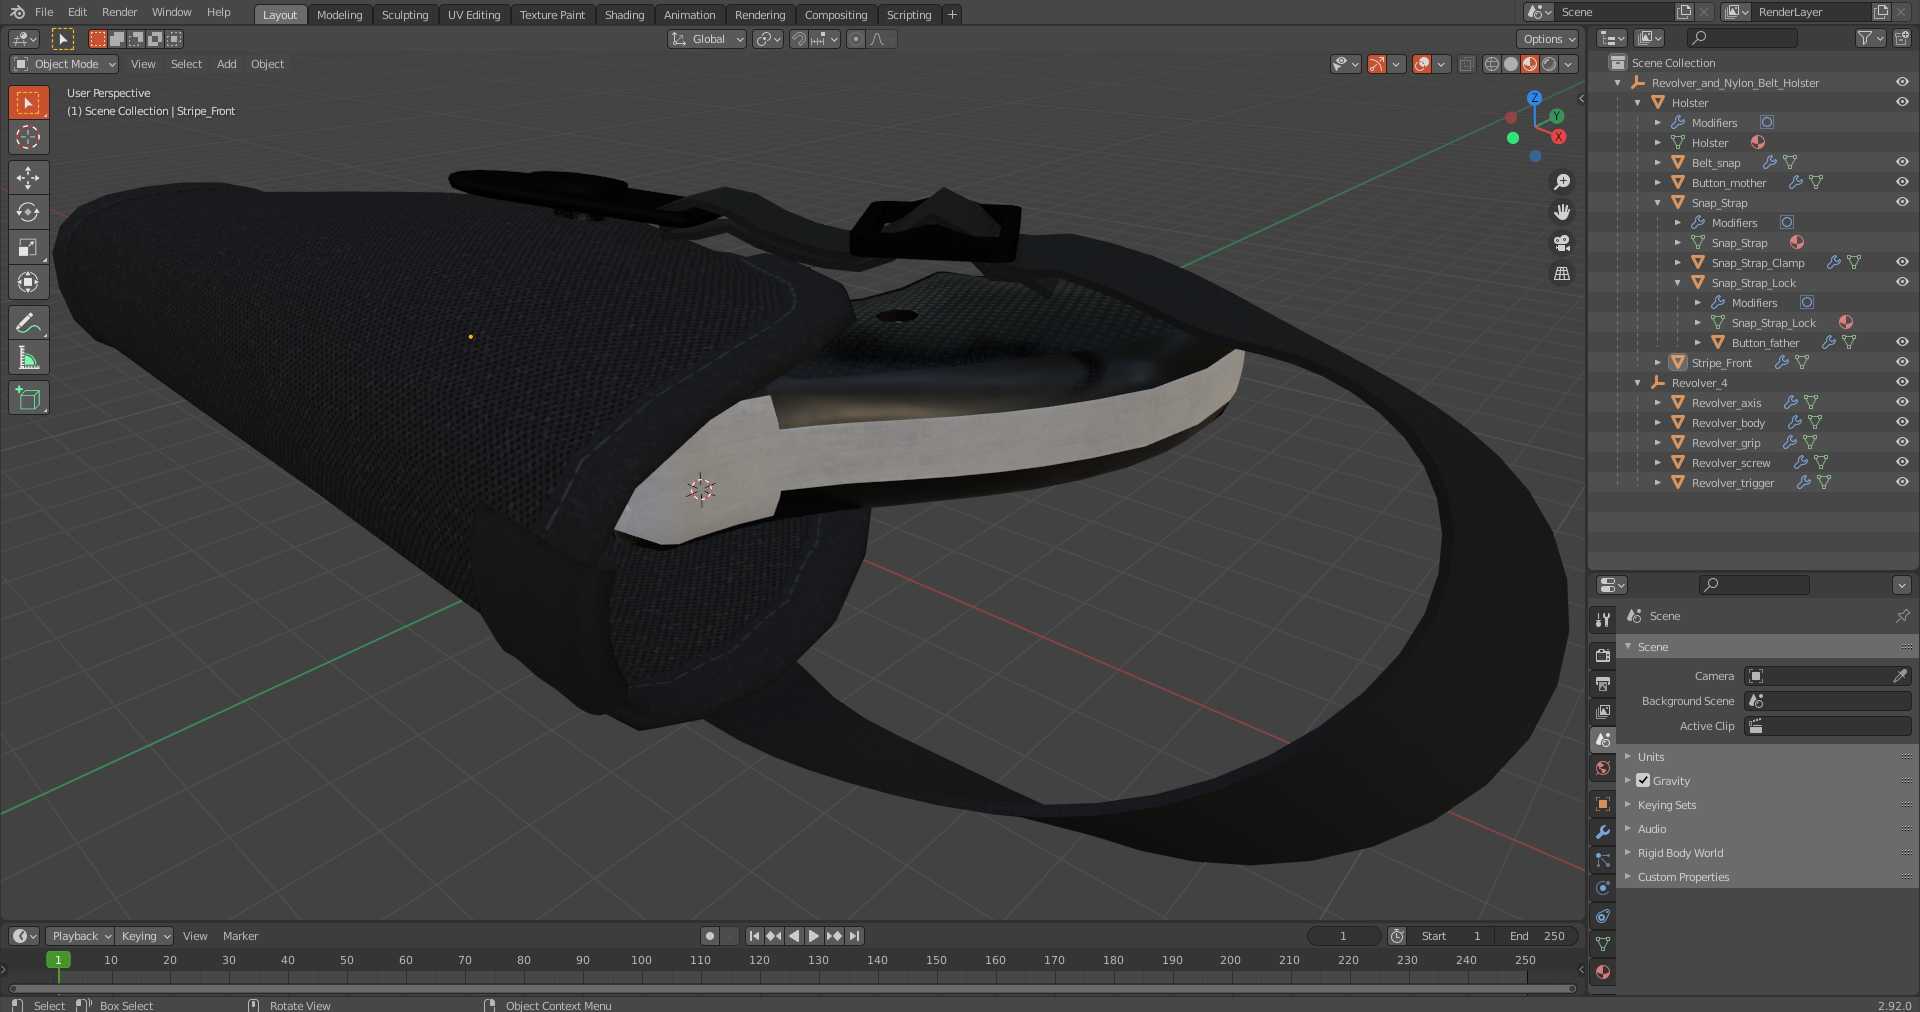Open Global transform orientation dropdown
This screenshot has height=1012, width=1920.
707,39
